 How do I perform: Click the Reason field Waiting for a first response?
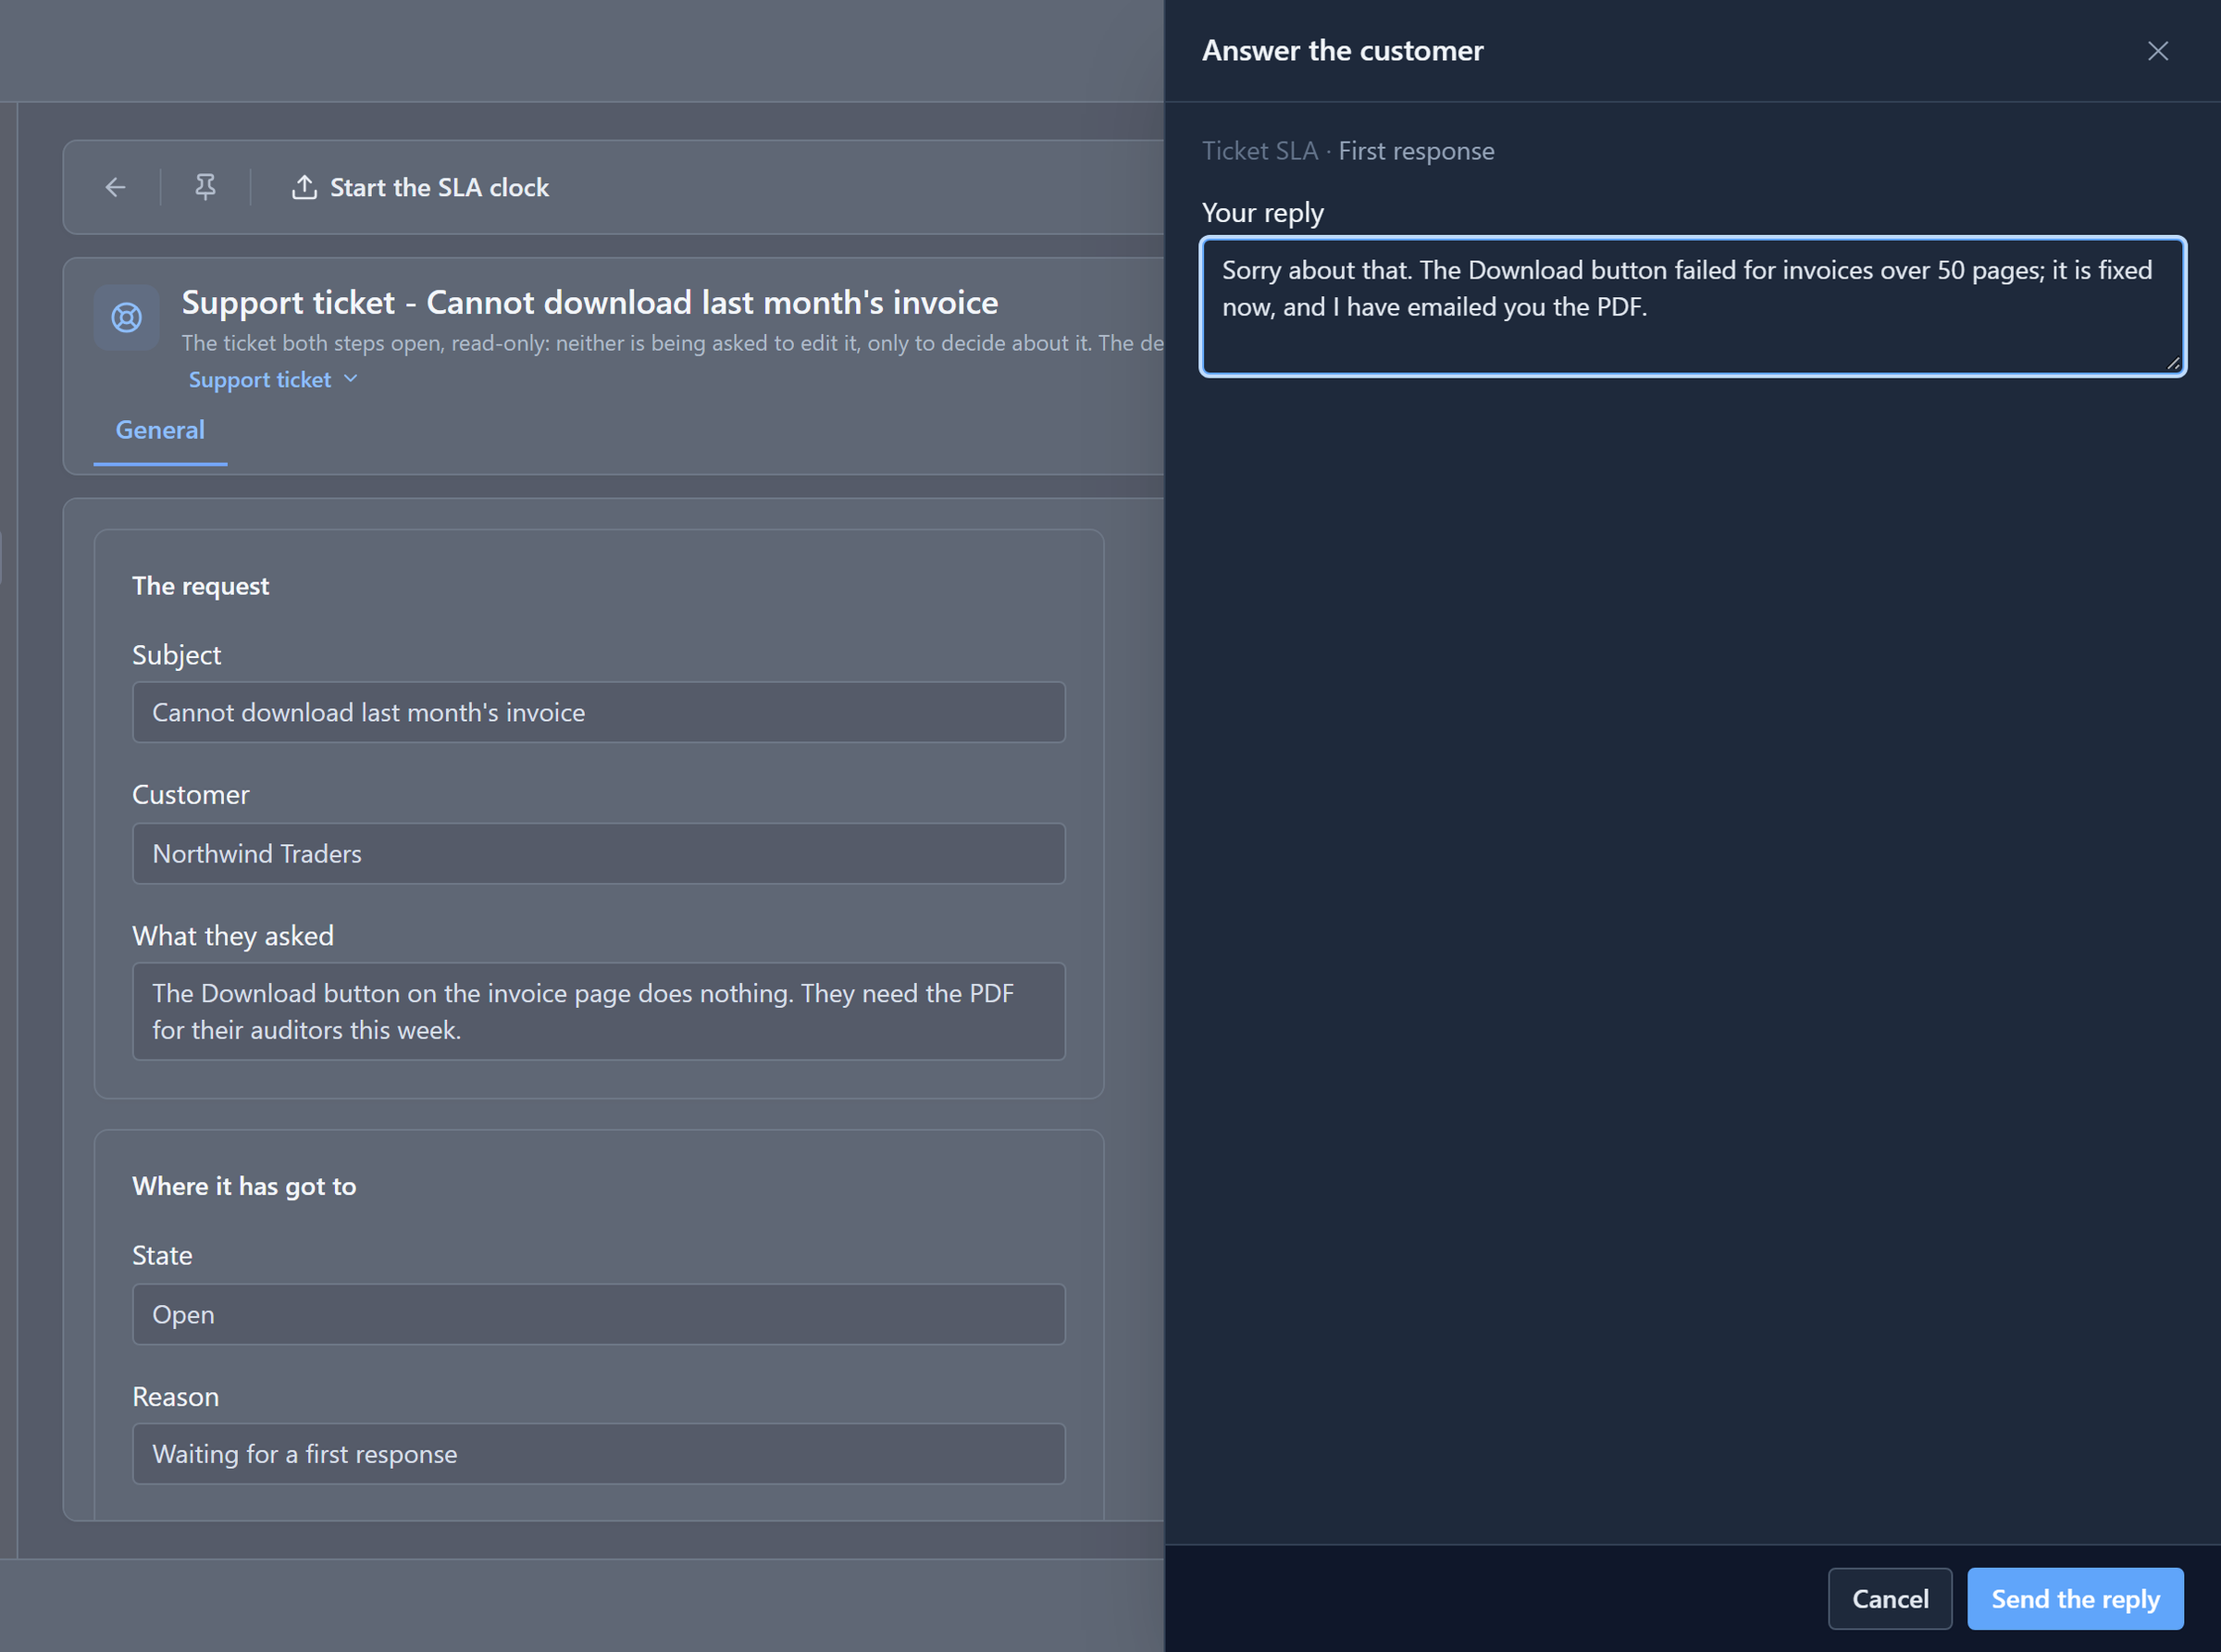tap(599, 1454)
